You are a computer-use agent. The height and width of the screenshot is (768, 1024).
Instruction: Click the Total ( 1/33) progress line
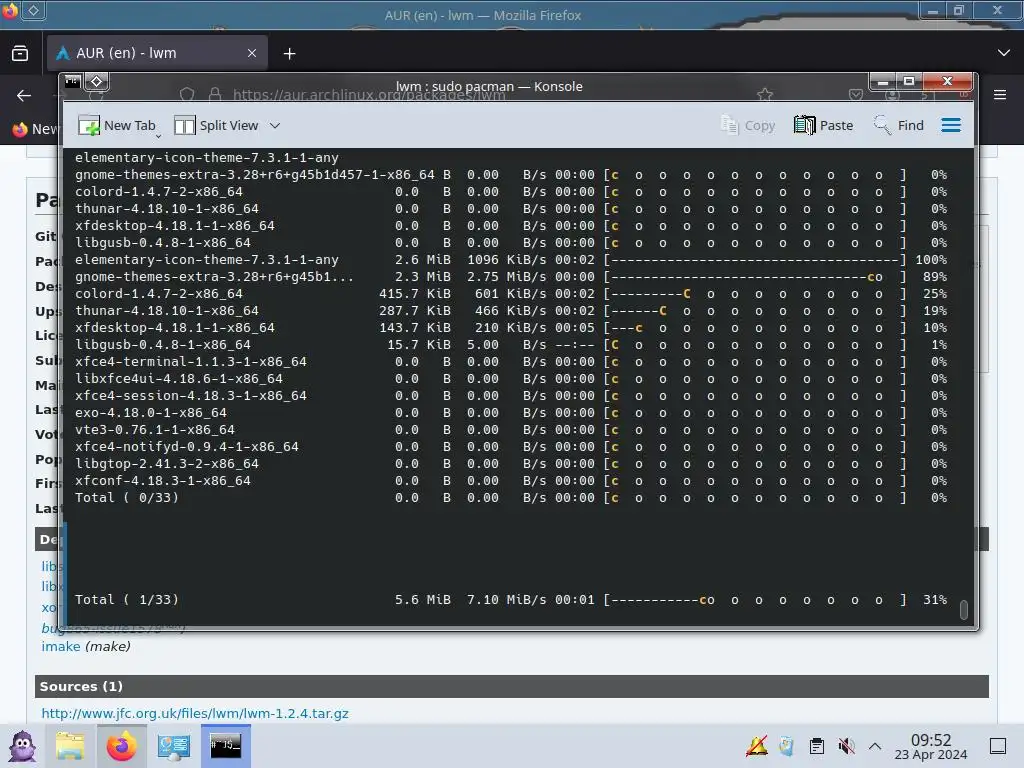point(511,600)
